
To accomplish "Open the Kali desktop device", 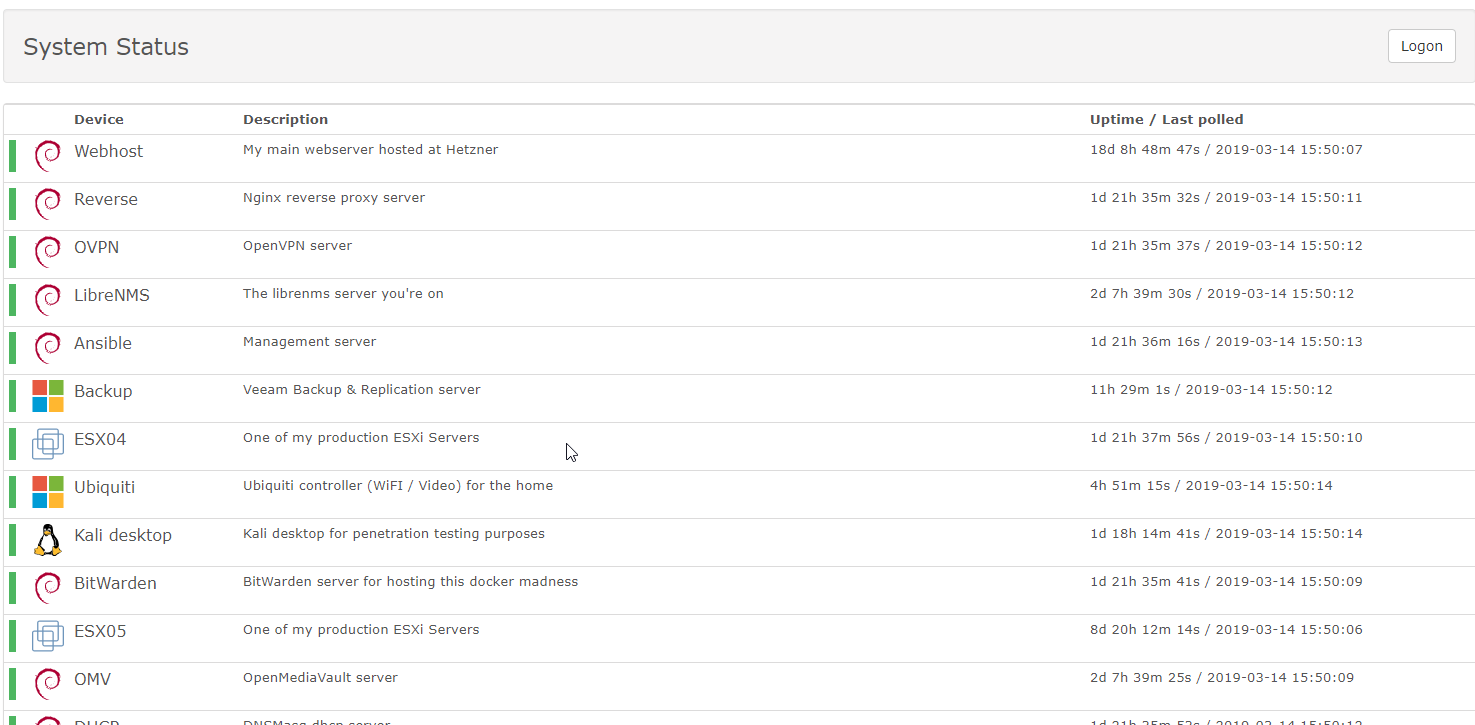I will coord(123,535).
